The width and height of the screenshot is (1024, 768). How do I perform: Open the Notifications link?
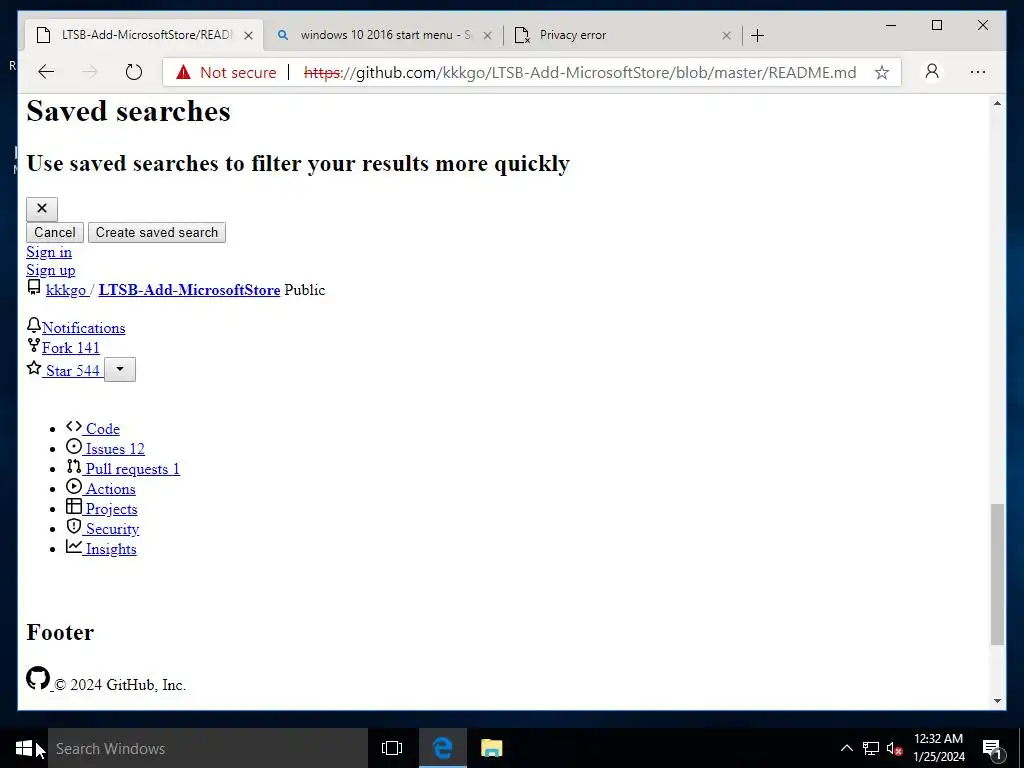pyautogui.click(x=84, y=328)
